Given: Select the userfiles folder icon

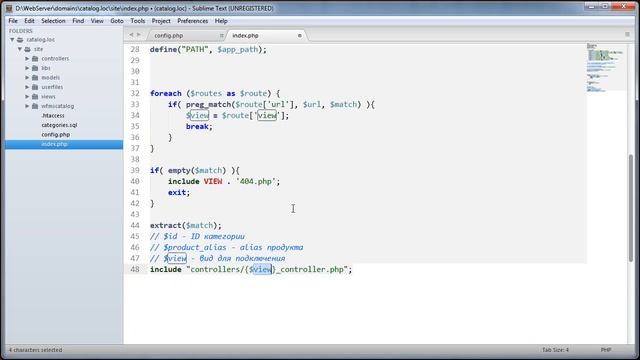Looking at the screenshot, I should [35, 87].
